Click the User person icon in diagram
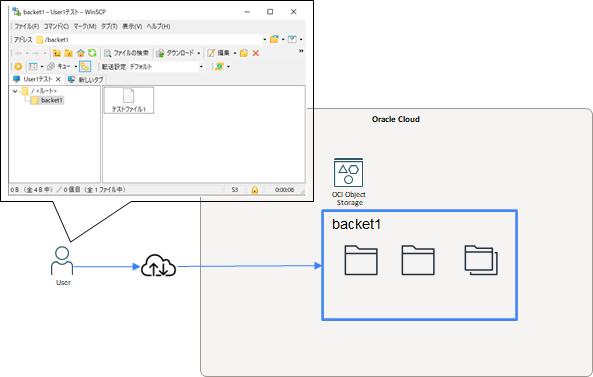 pos(62,261)
